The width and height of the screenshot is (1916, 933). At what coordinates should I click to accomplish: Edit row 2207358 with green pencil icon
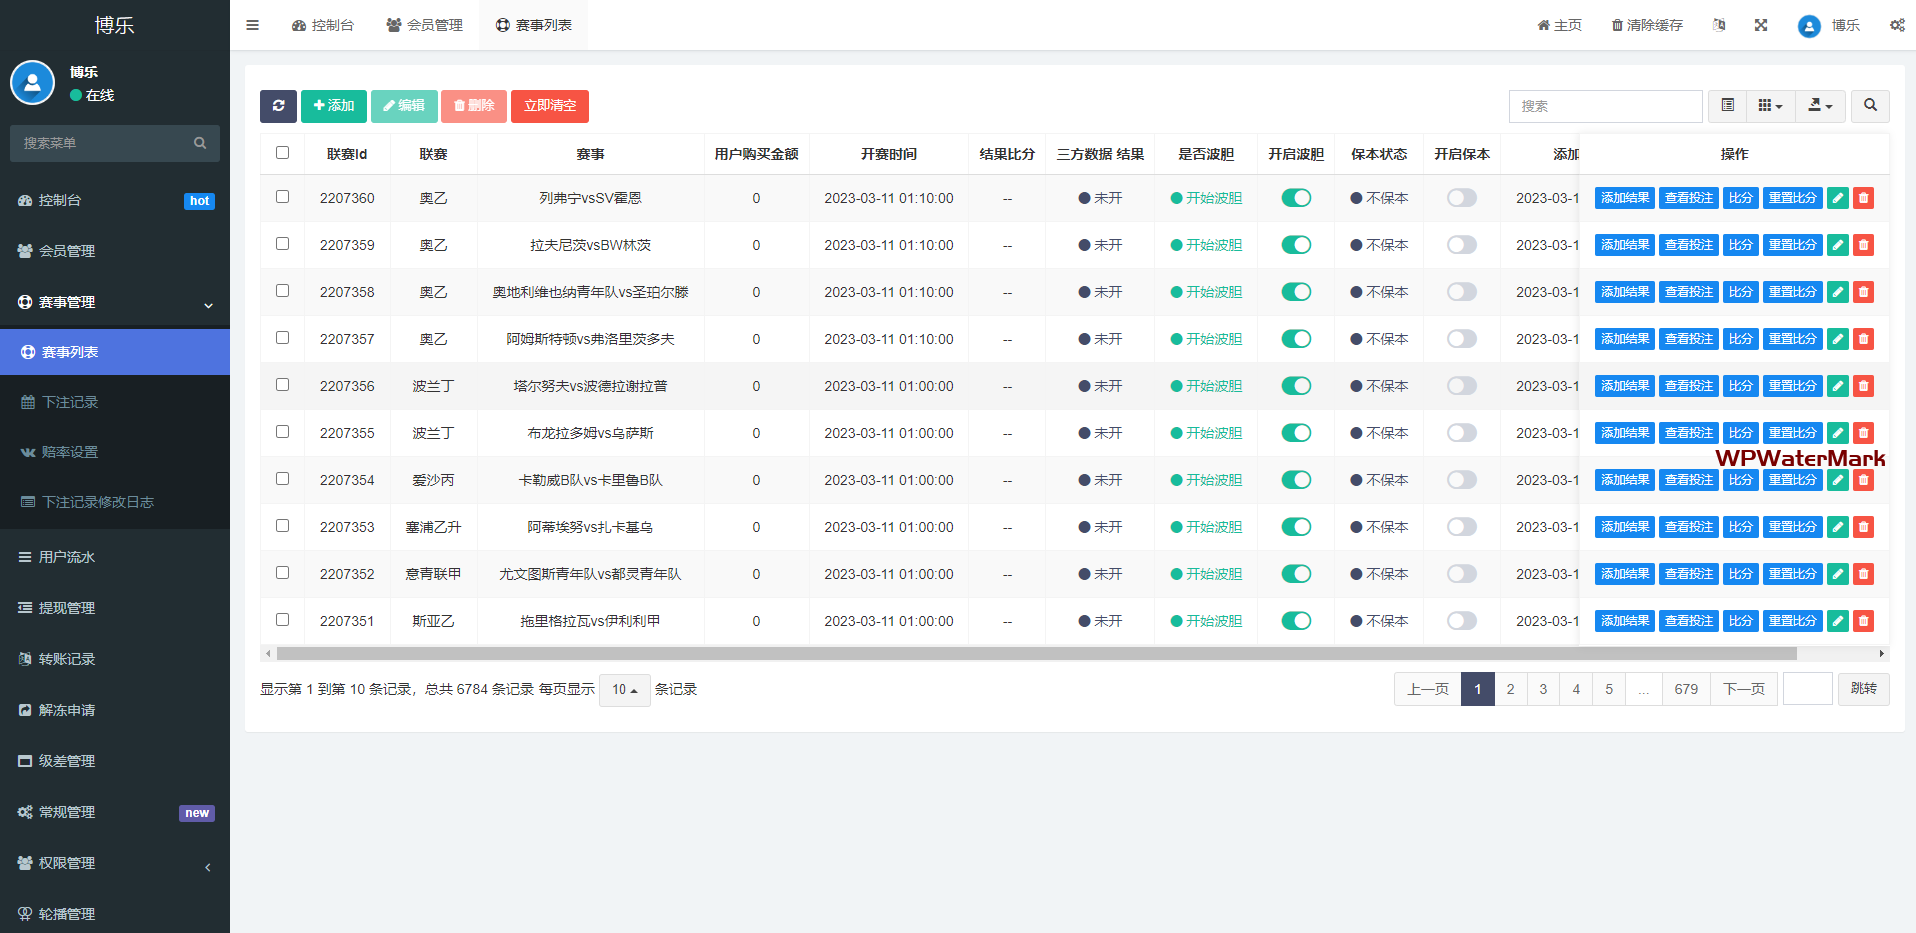(x=1838, y=292)
